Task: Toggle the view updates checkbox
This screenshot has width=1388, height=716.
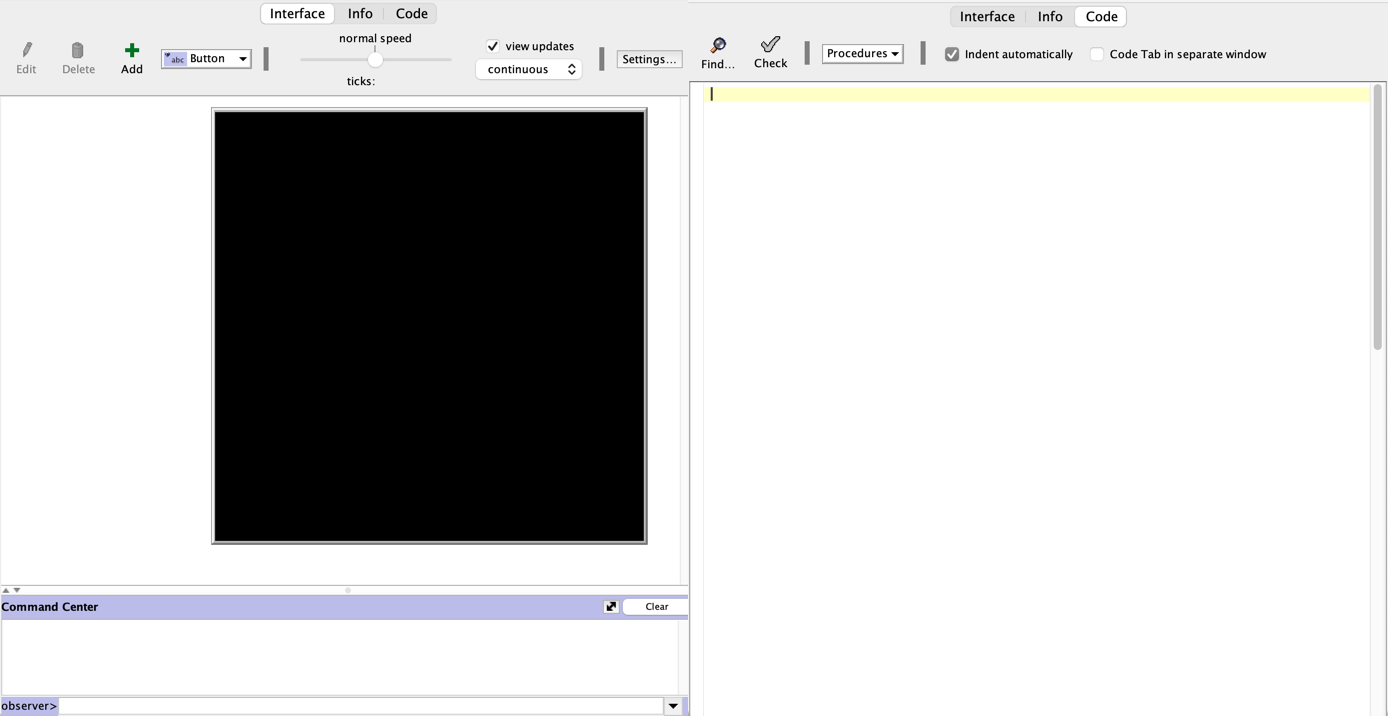Action: 493,46
